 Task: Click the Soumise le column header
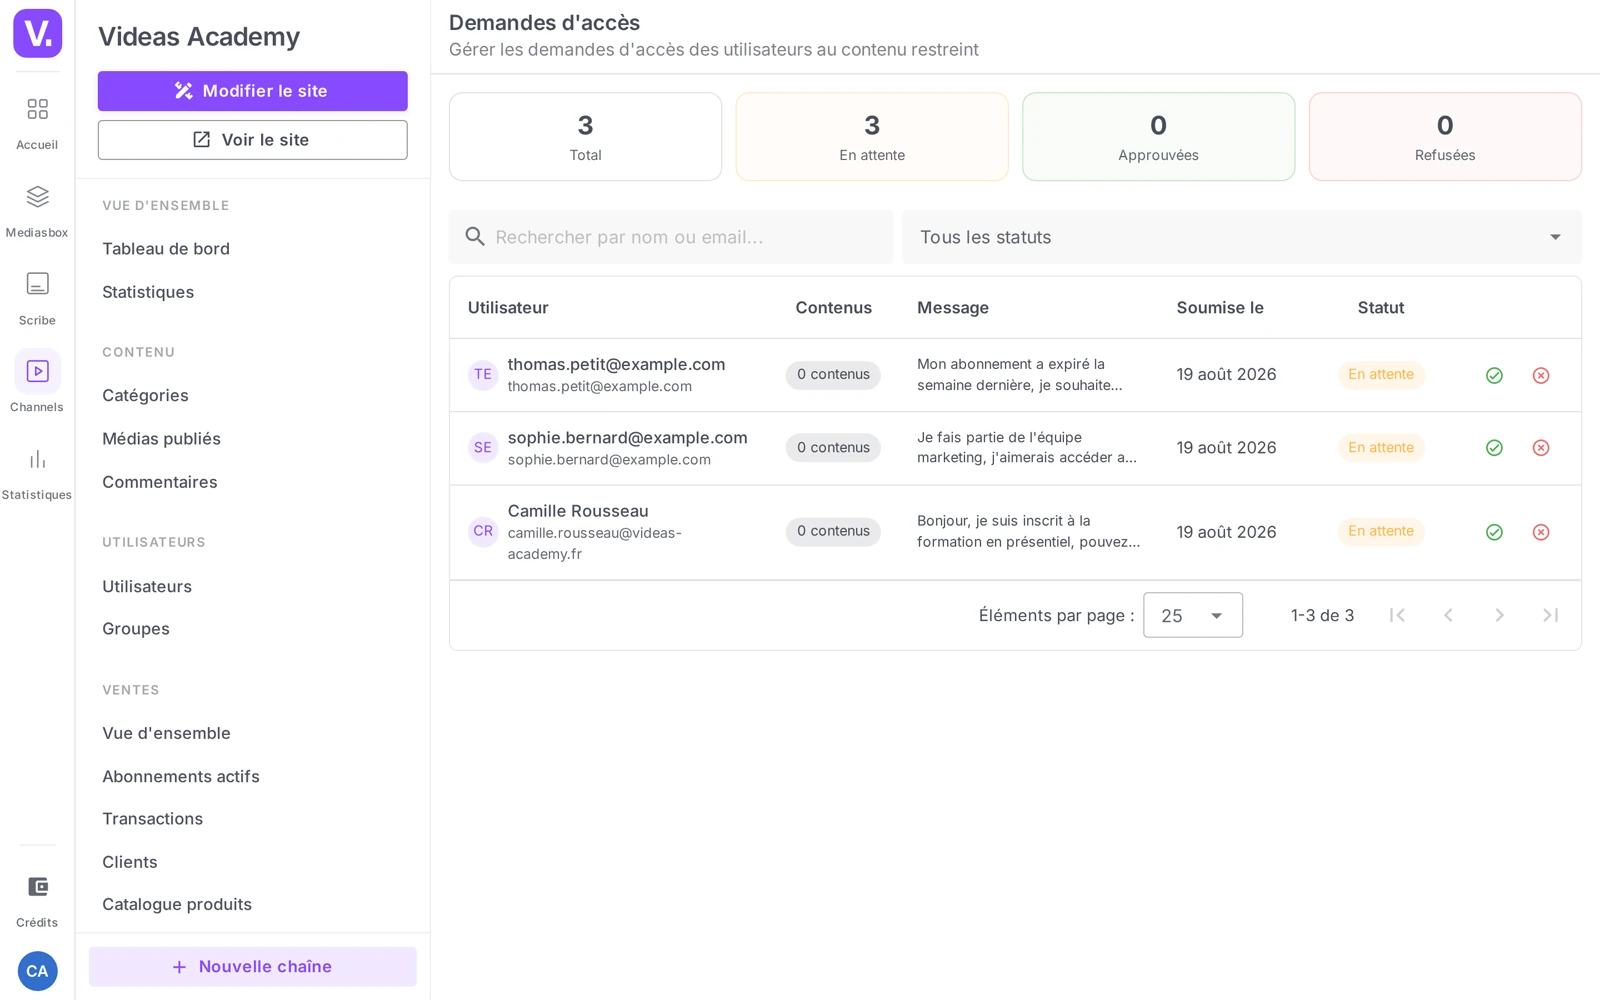(x=1220, y=308)
